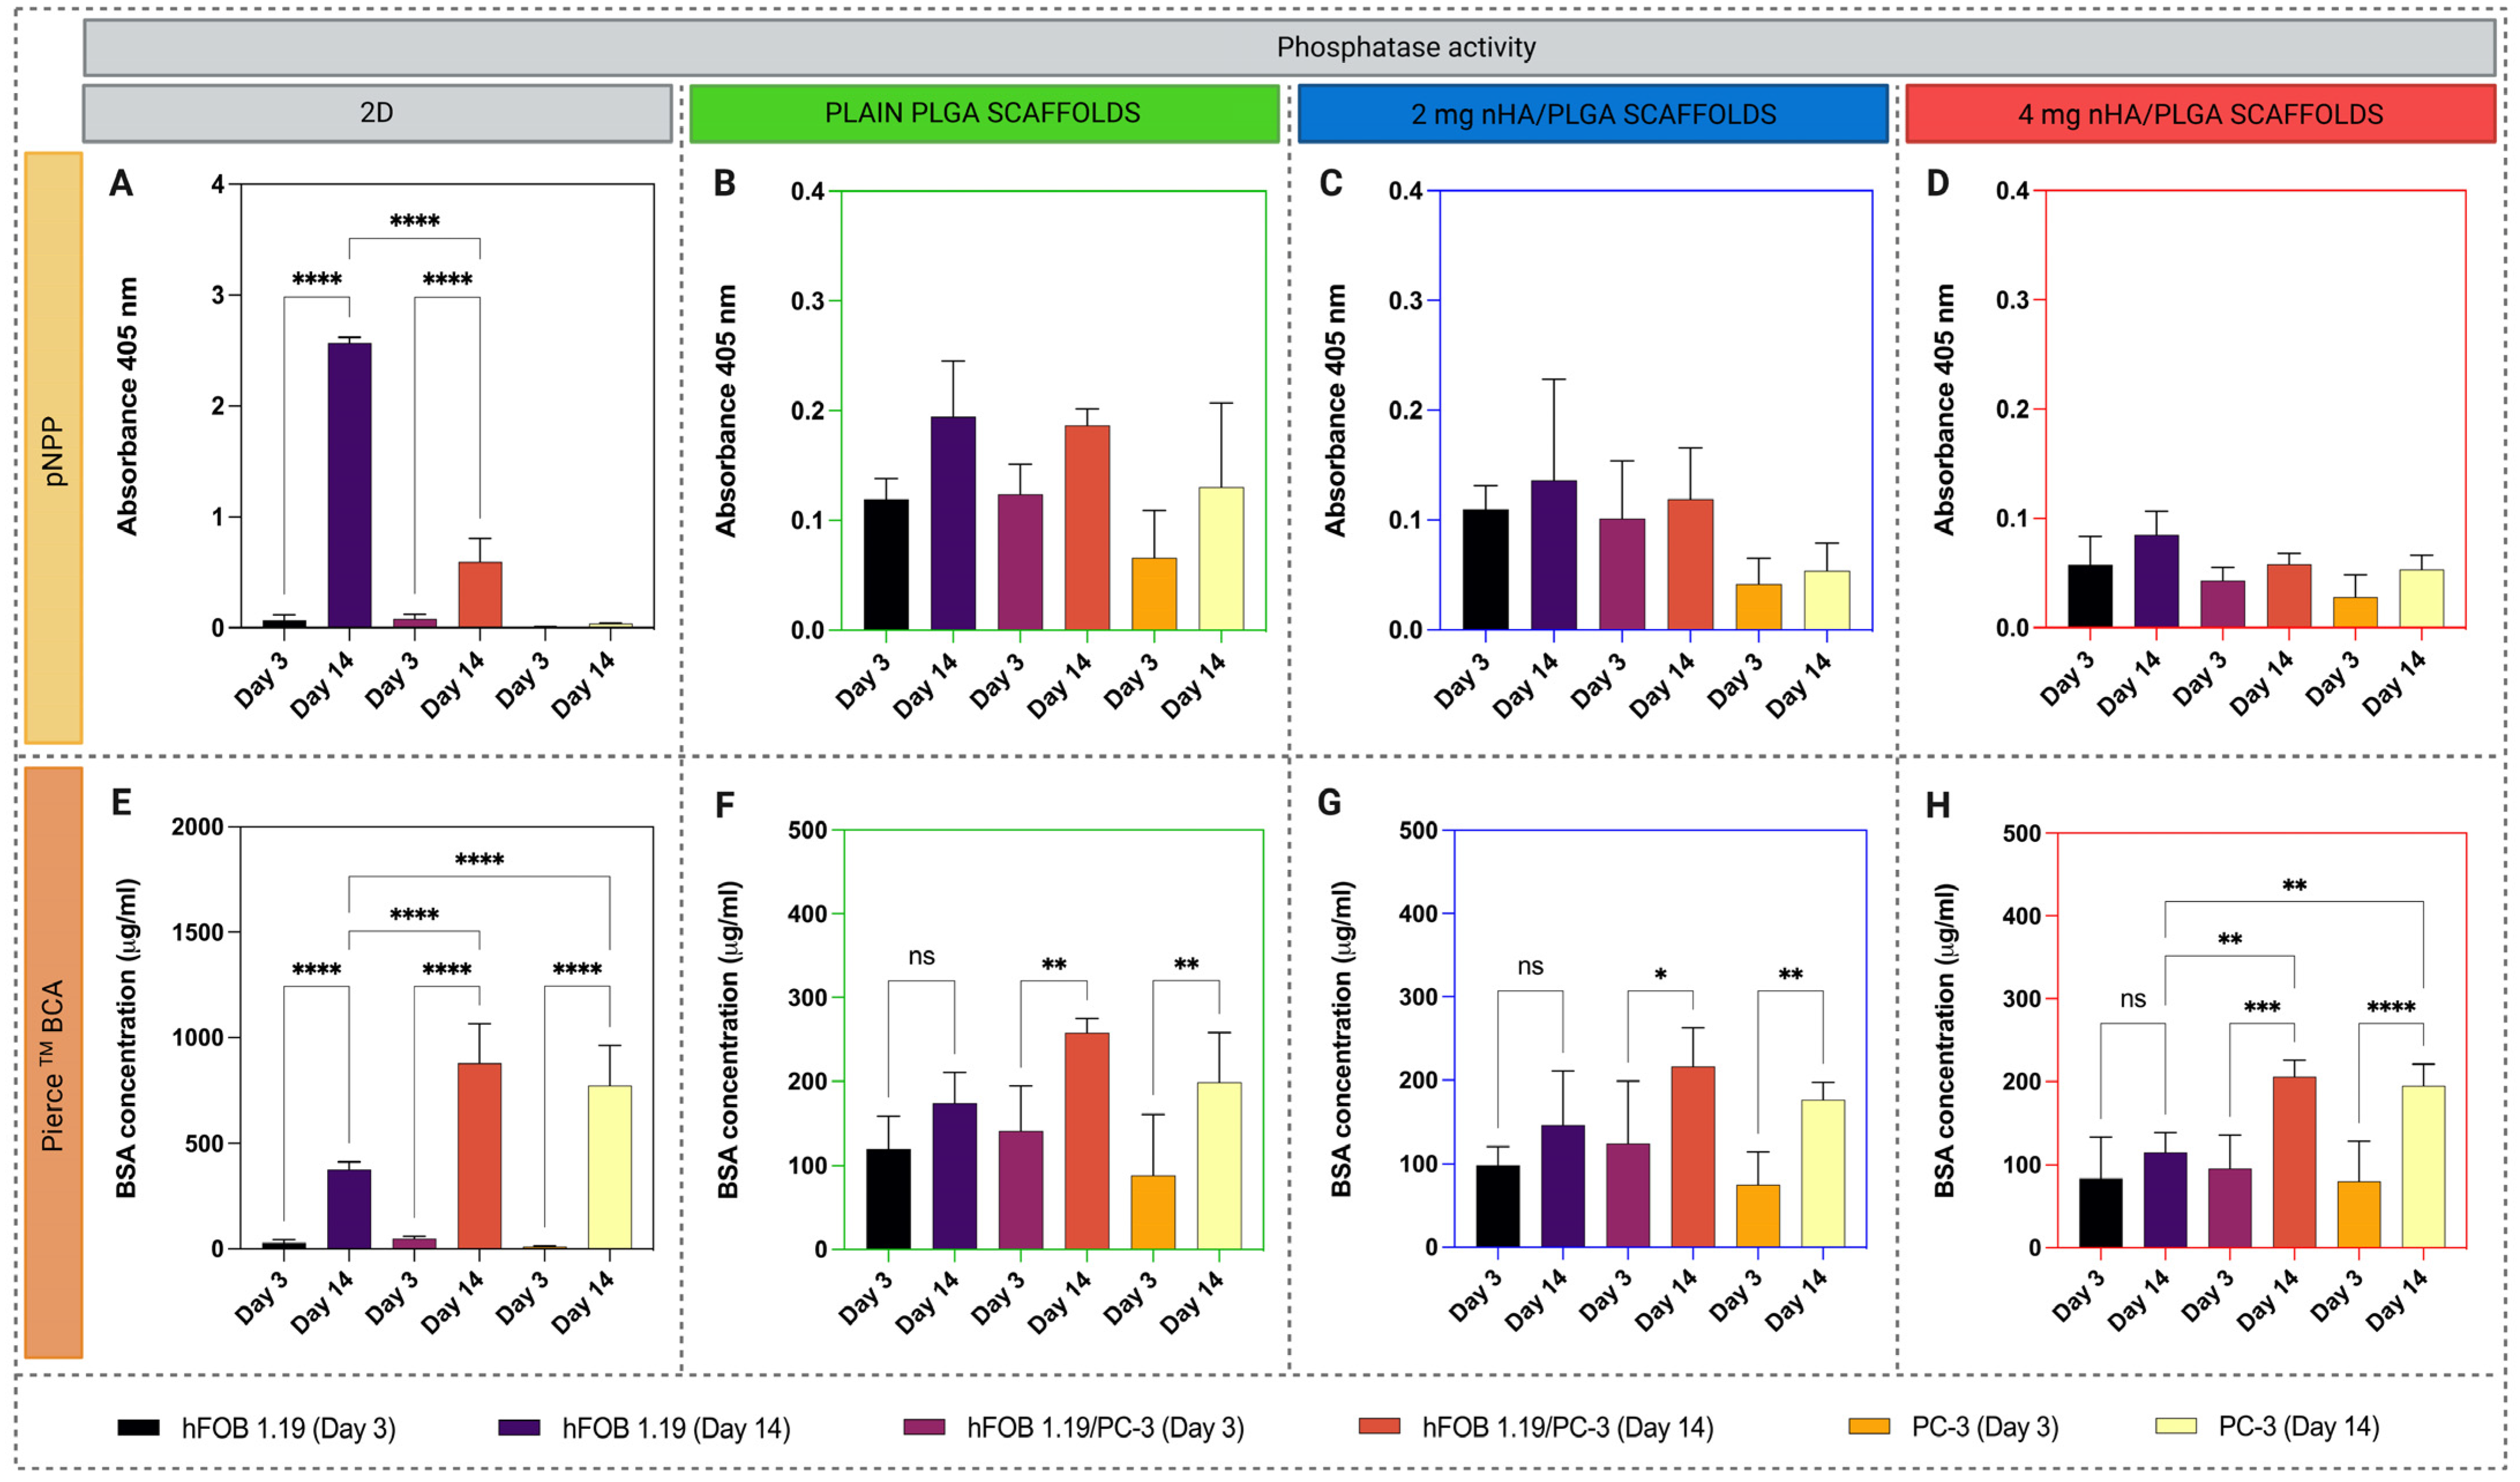The image size is (2520, 1482).
Task: Click the red hFOB 1.19/PC-3 Day 14 legend swatch
Action: [x=1379, y=1427]
